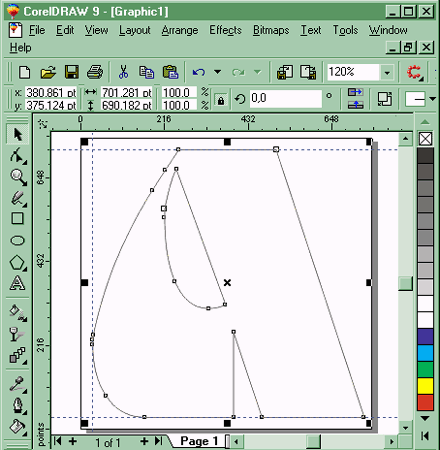
Task: Go to the last page button
Action: click(x=159, y=441)
